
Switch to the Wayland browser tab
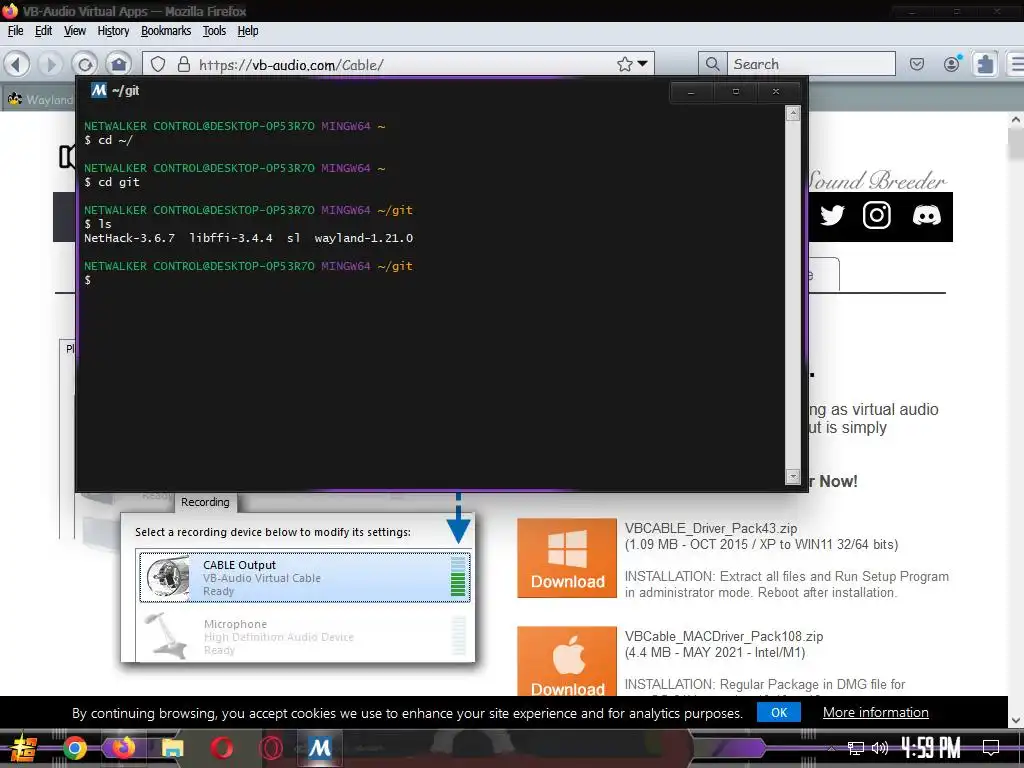39,99
